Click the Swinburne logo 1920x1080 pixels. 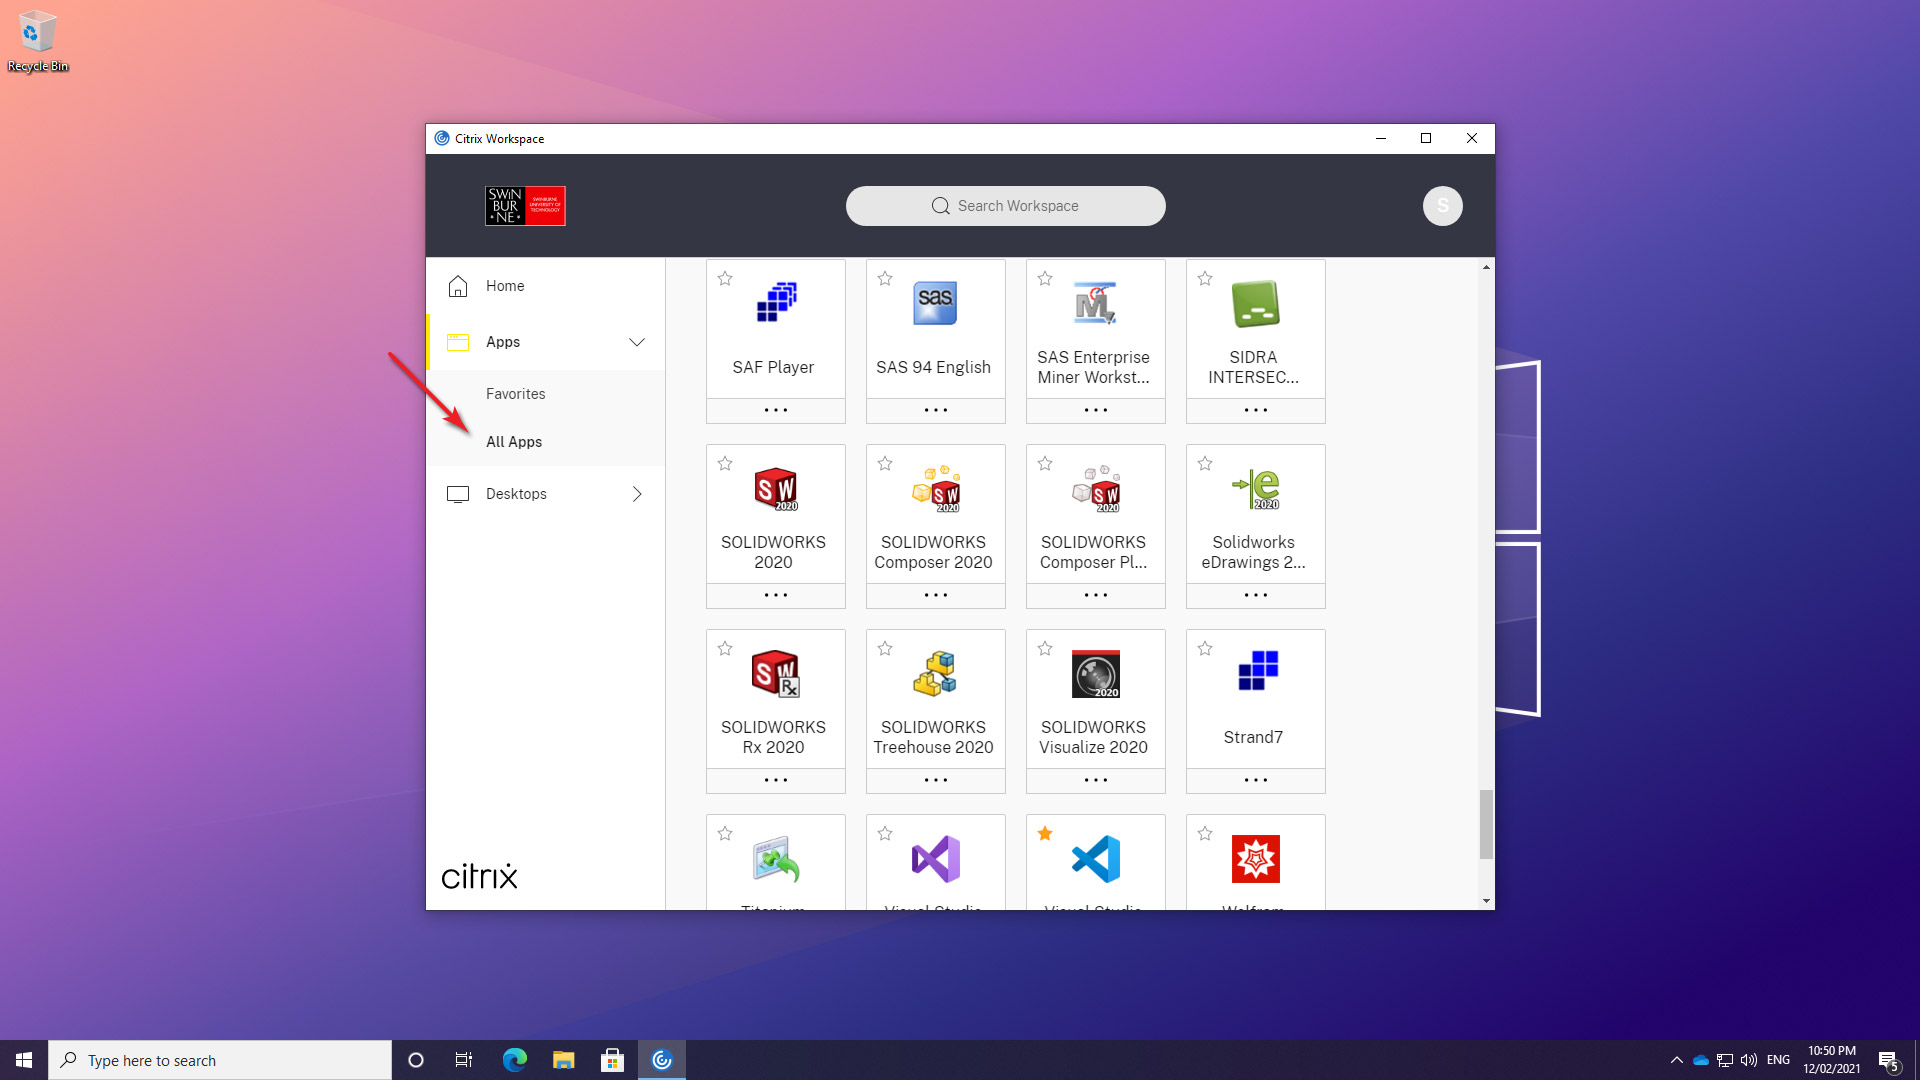coord(525,206)
